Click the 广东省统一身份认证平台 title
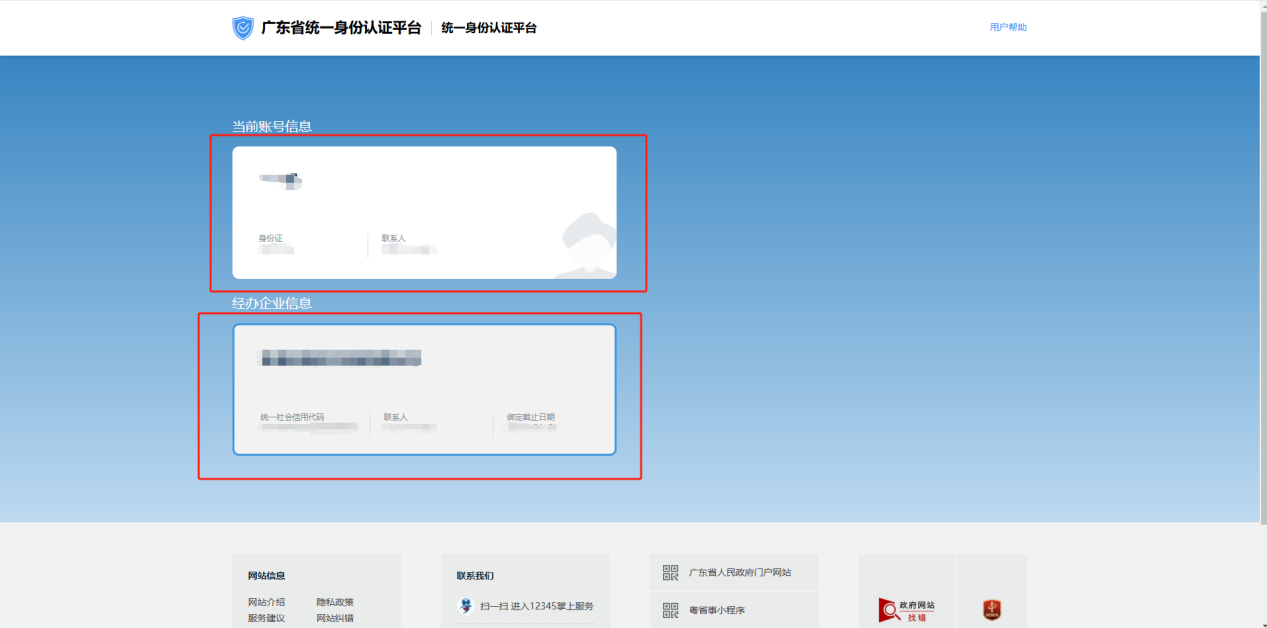This screenshot has height=628, width=1267. click(341, 28)
